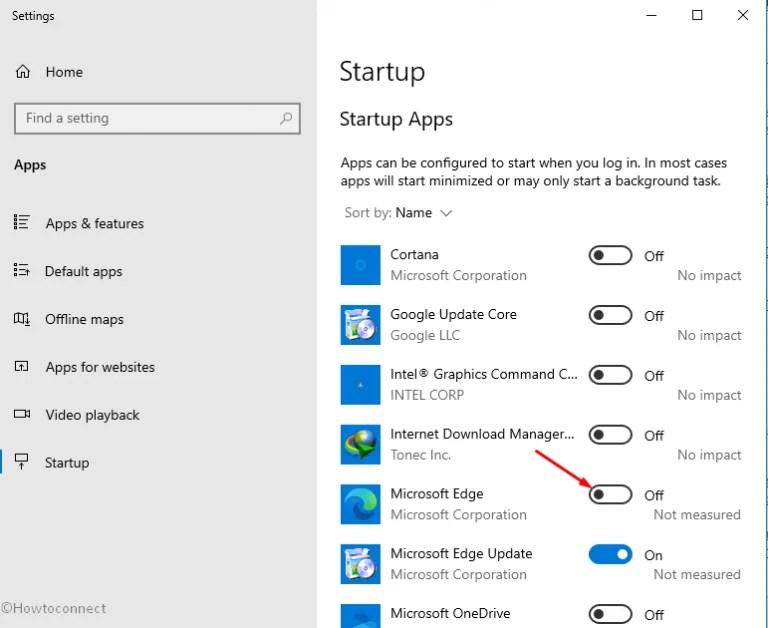
Task: Click the Startup sidebar icon
Action: 22,461
